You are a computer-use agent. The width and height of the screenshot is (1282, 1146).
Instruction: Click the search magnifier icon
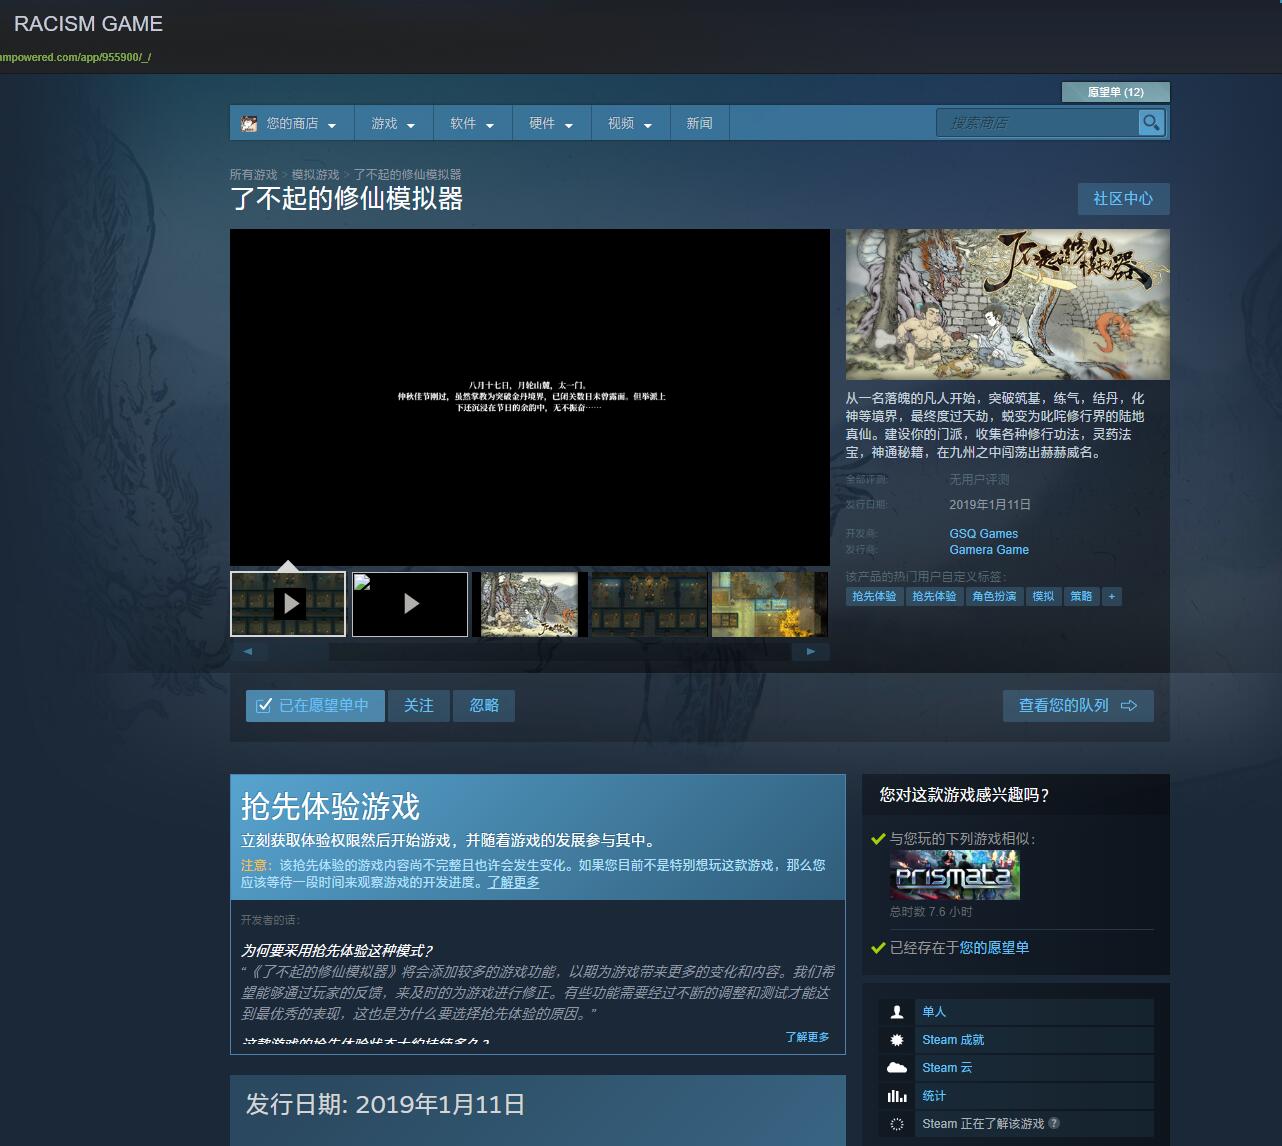[1151, 122]
